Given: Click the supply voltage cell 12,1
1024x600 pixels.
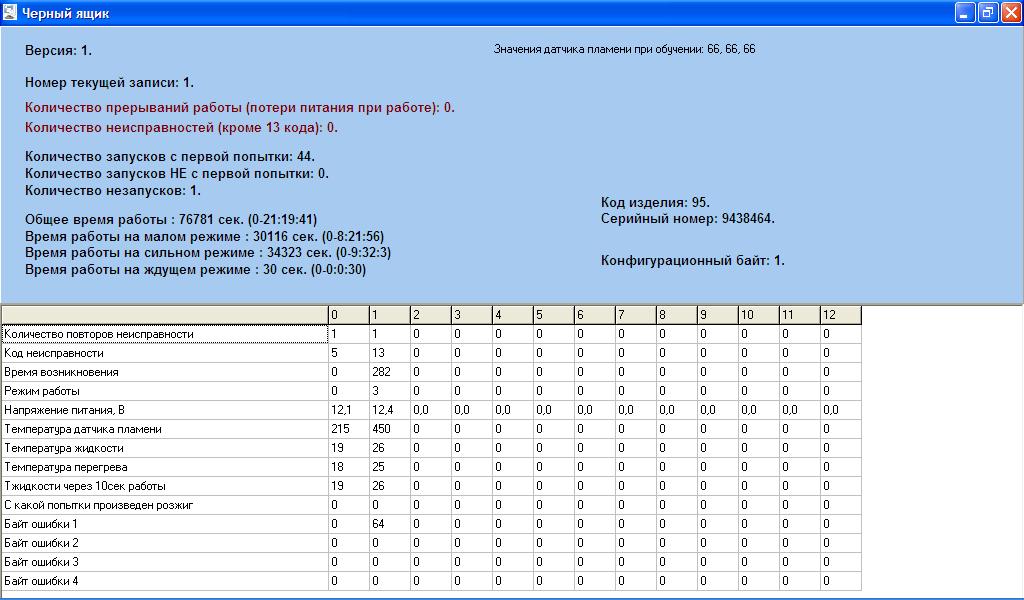Looking at the screenshot, I should [x=349, y=410].
